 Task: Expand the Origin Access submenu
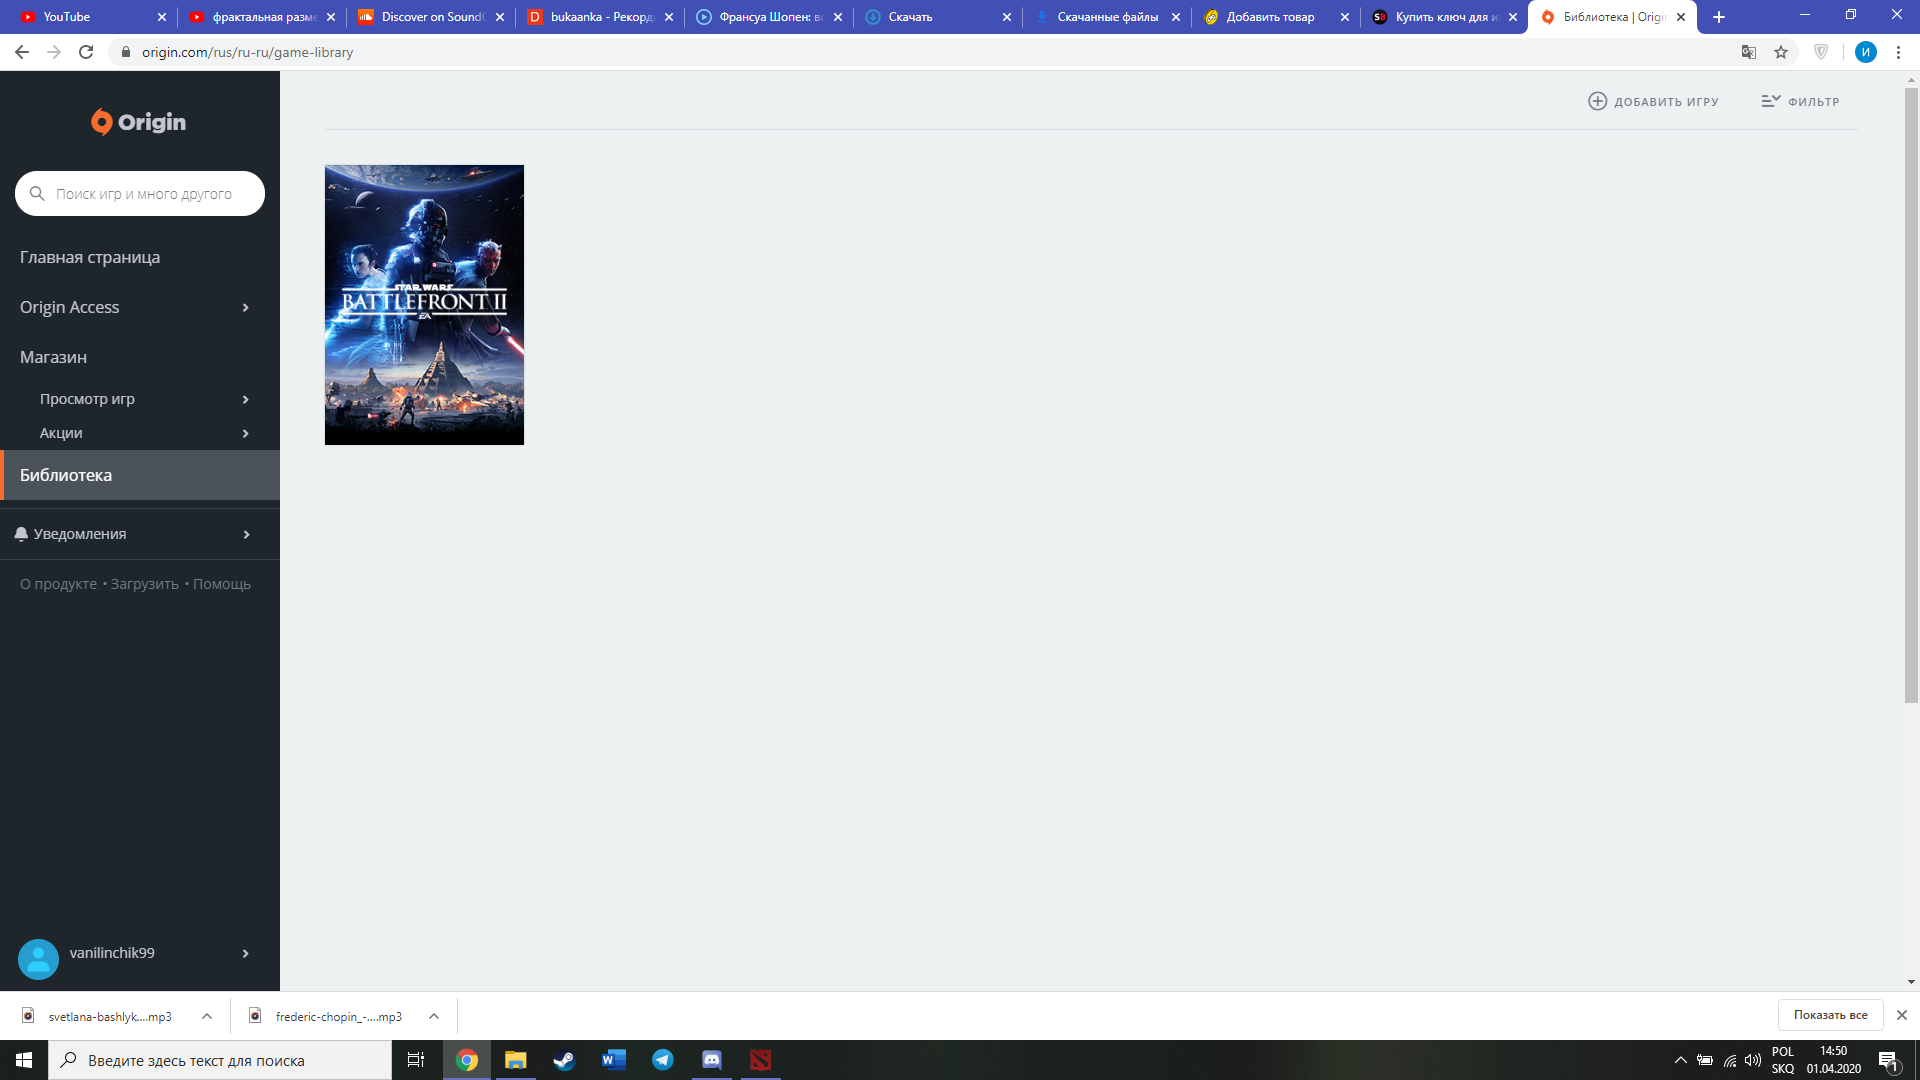[245, 308]
